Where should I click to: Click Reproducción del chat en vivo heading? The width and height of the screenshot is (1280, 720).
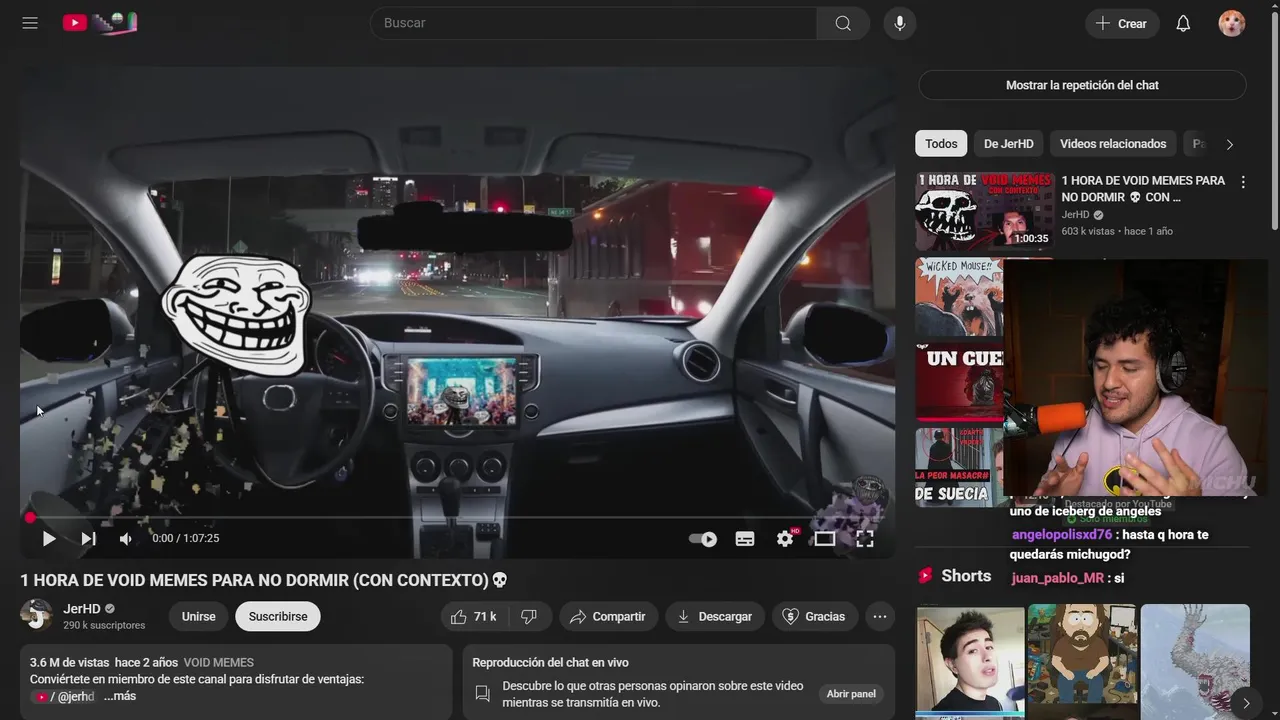[550, 662]
